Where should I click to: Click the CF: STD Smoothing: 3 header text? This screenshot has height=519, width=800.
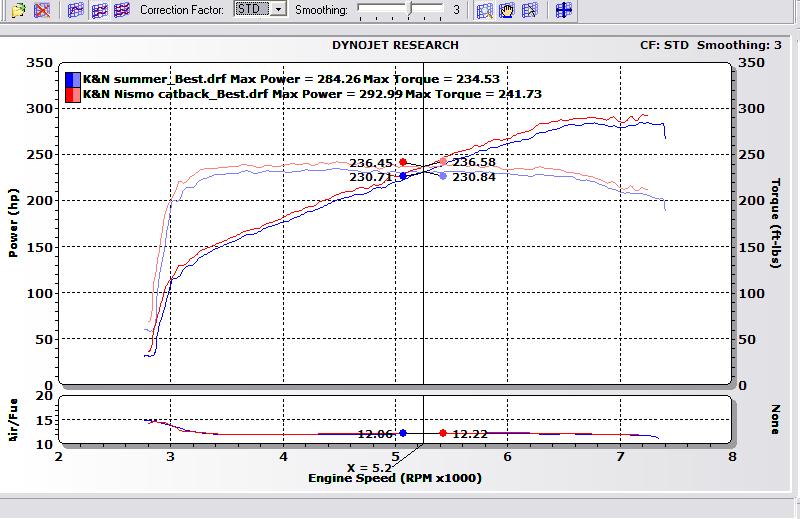pos(711,45)
